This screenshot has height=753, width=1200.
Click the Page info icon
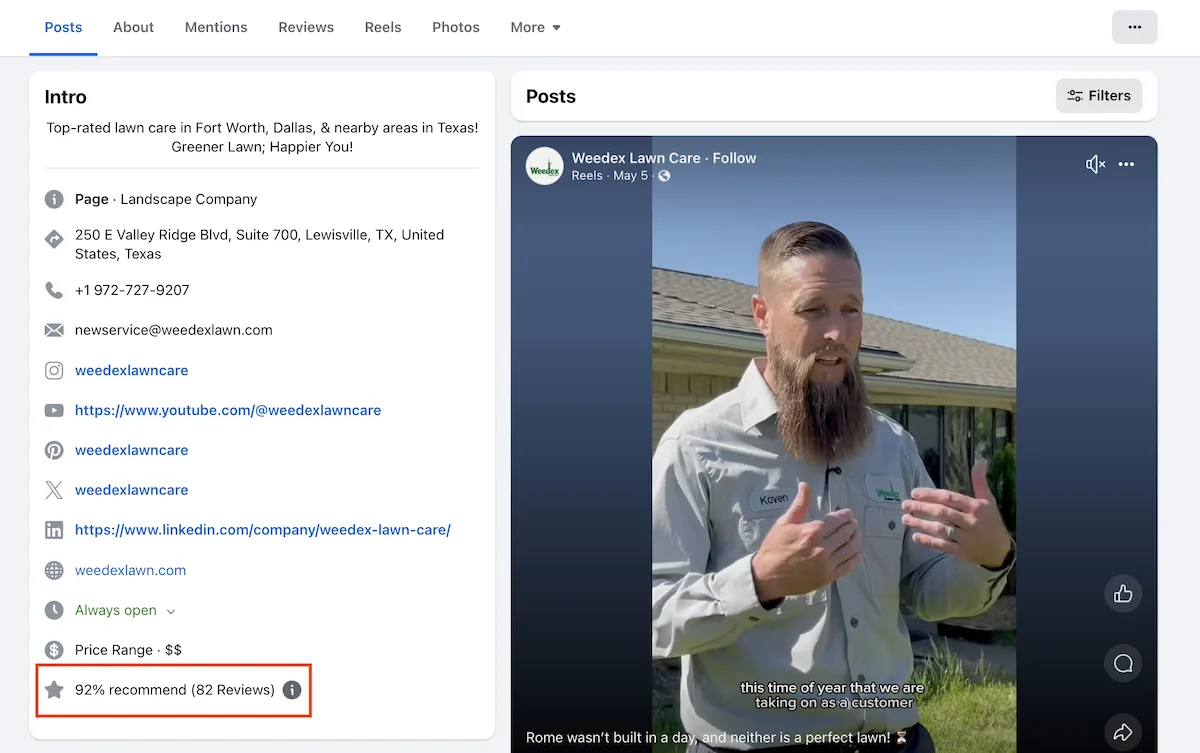(54, 199)
